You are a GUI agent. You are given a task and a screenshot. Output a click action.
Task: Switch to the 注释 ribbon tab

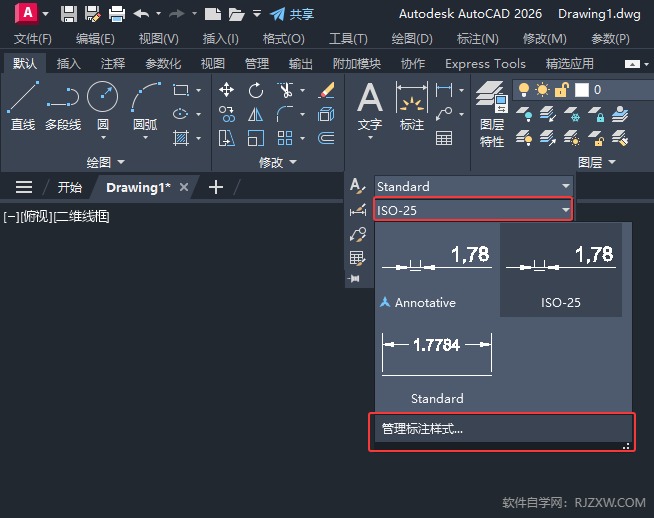point(113,63)
